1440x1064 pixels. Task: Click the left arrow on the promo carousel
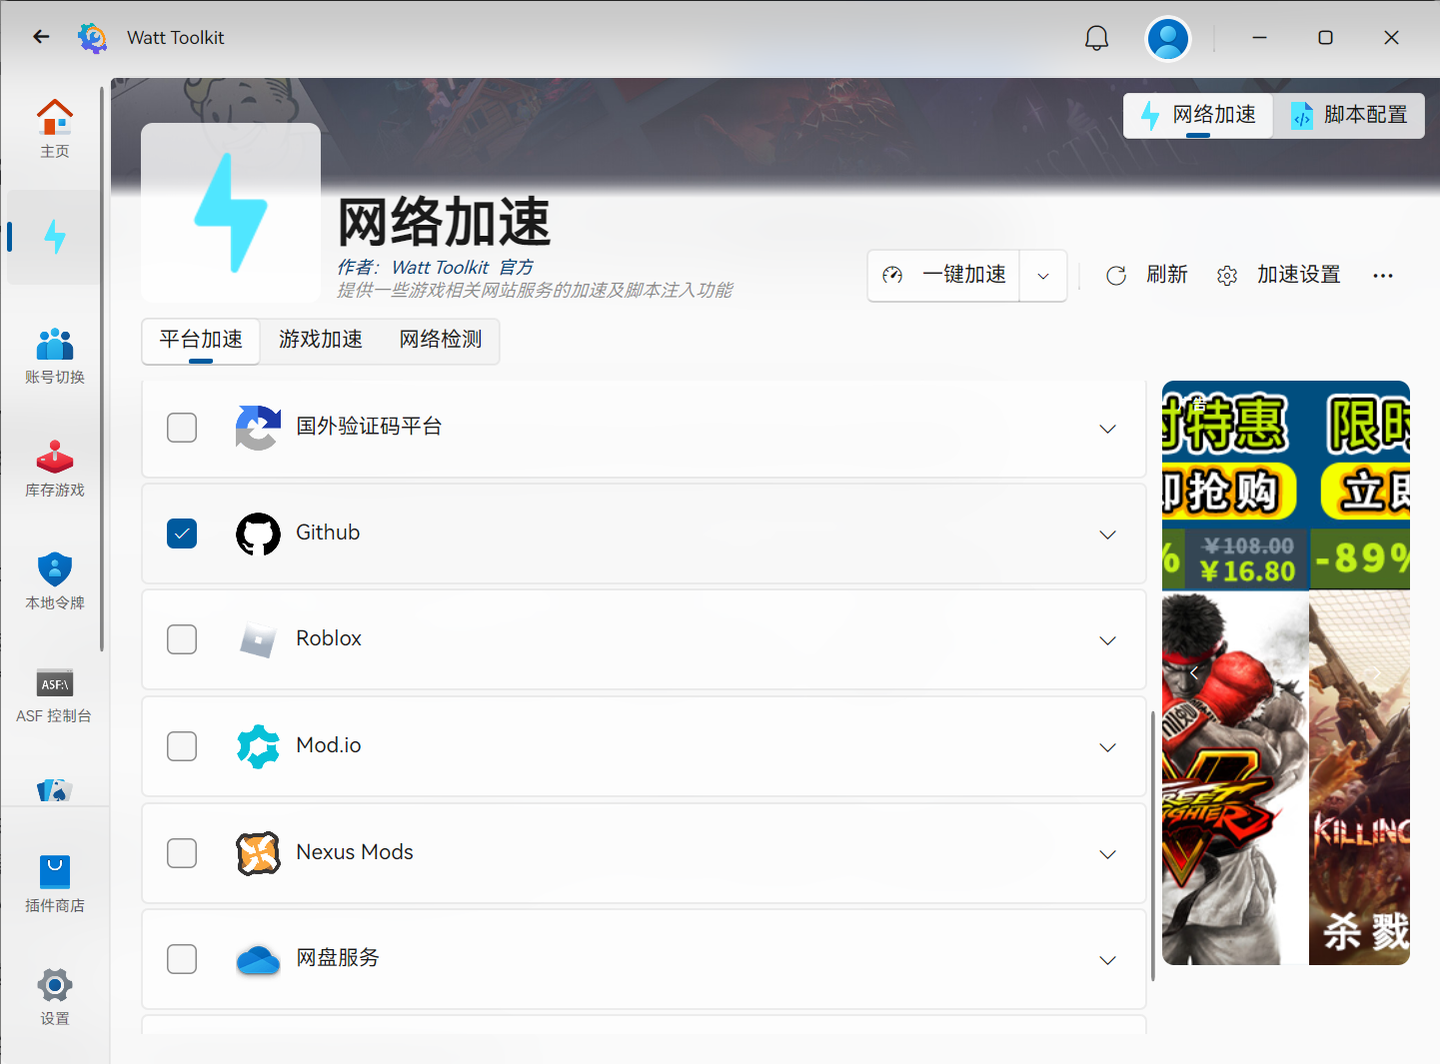click(1193, 671)
